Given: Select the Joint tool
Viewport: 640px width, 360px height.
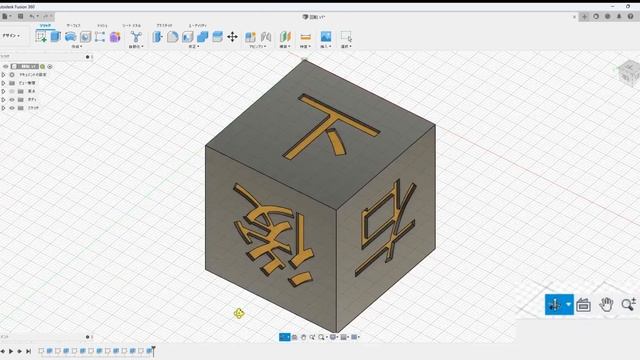Looking at the screenshot, I should [x=266, y=37].
